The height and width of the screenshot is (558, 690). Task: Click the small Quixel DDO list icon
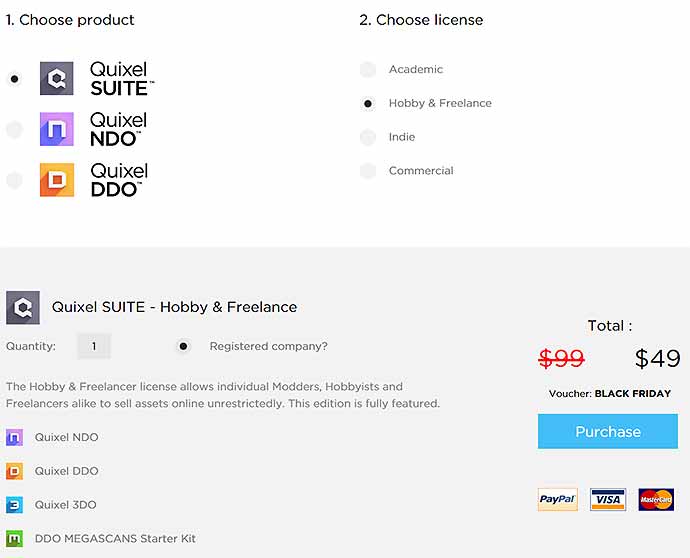[x=14, y=471]
